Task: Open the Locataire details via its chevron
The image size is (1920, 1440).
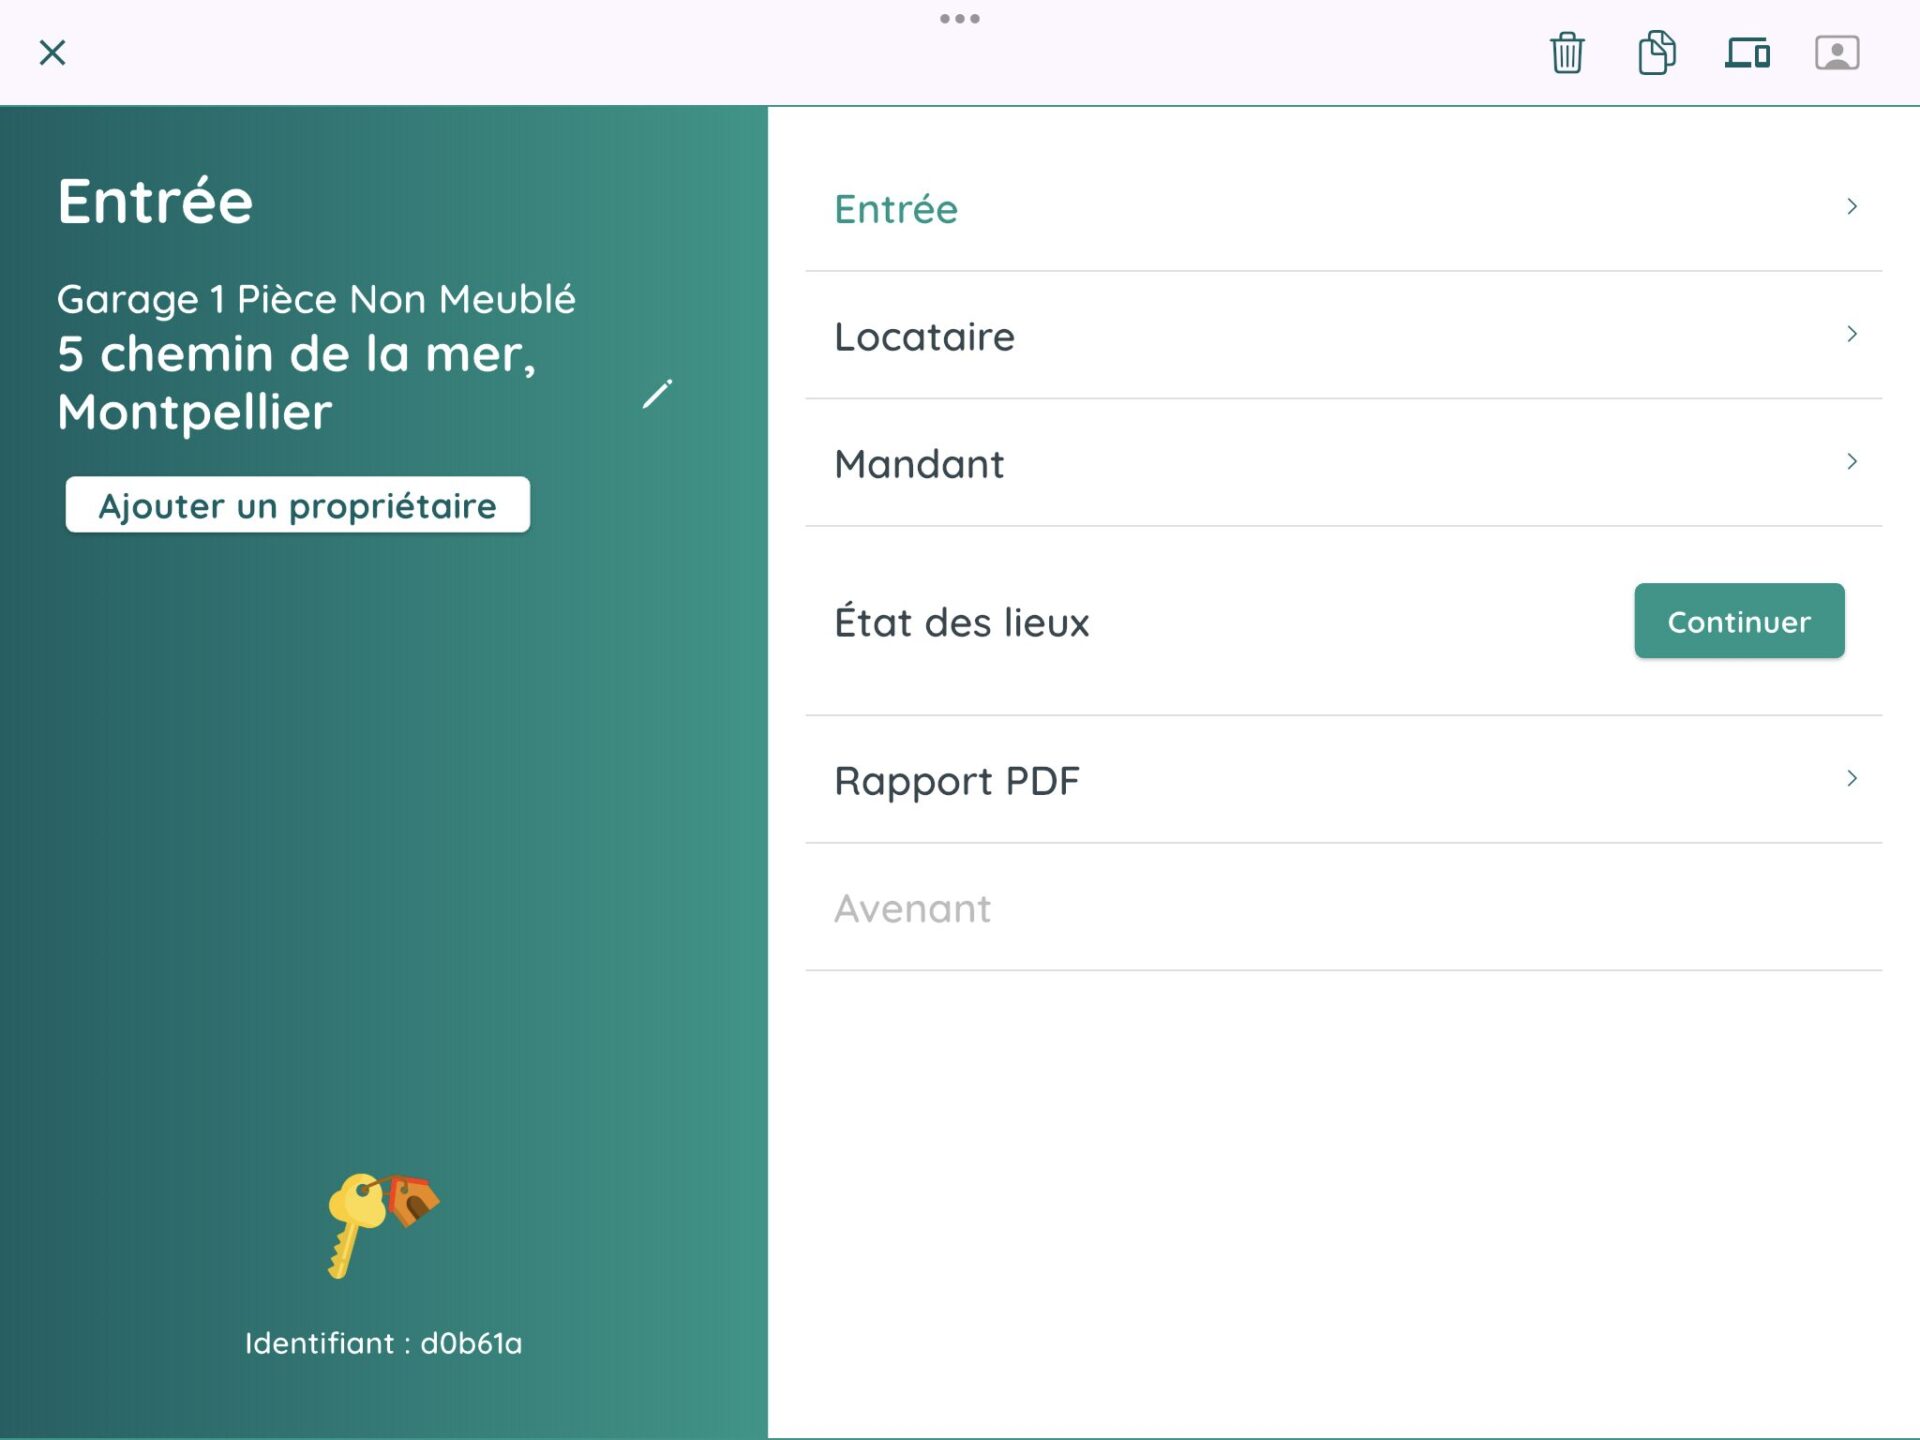Action: 1852,335
